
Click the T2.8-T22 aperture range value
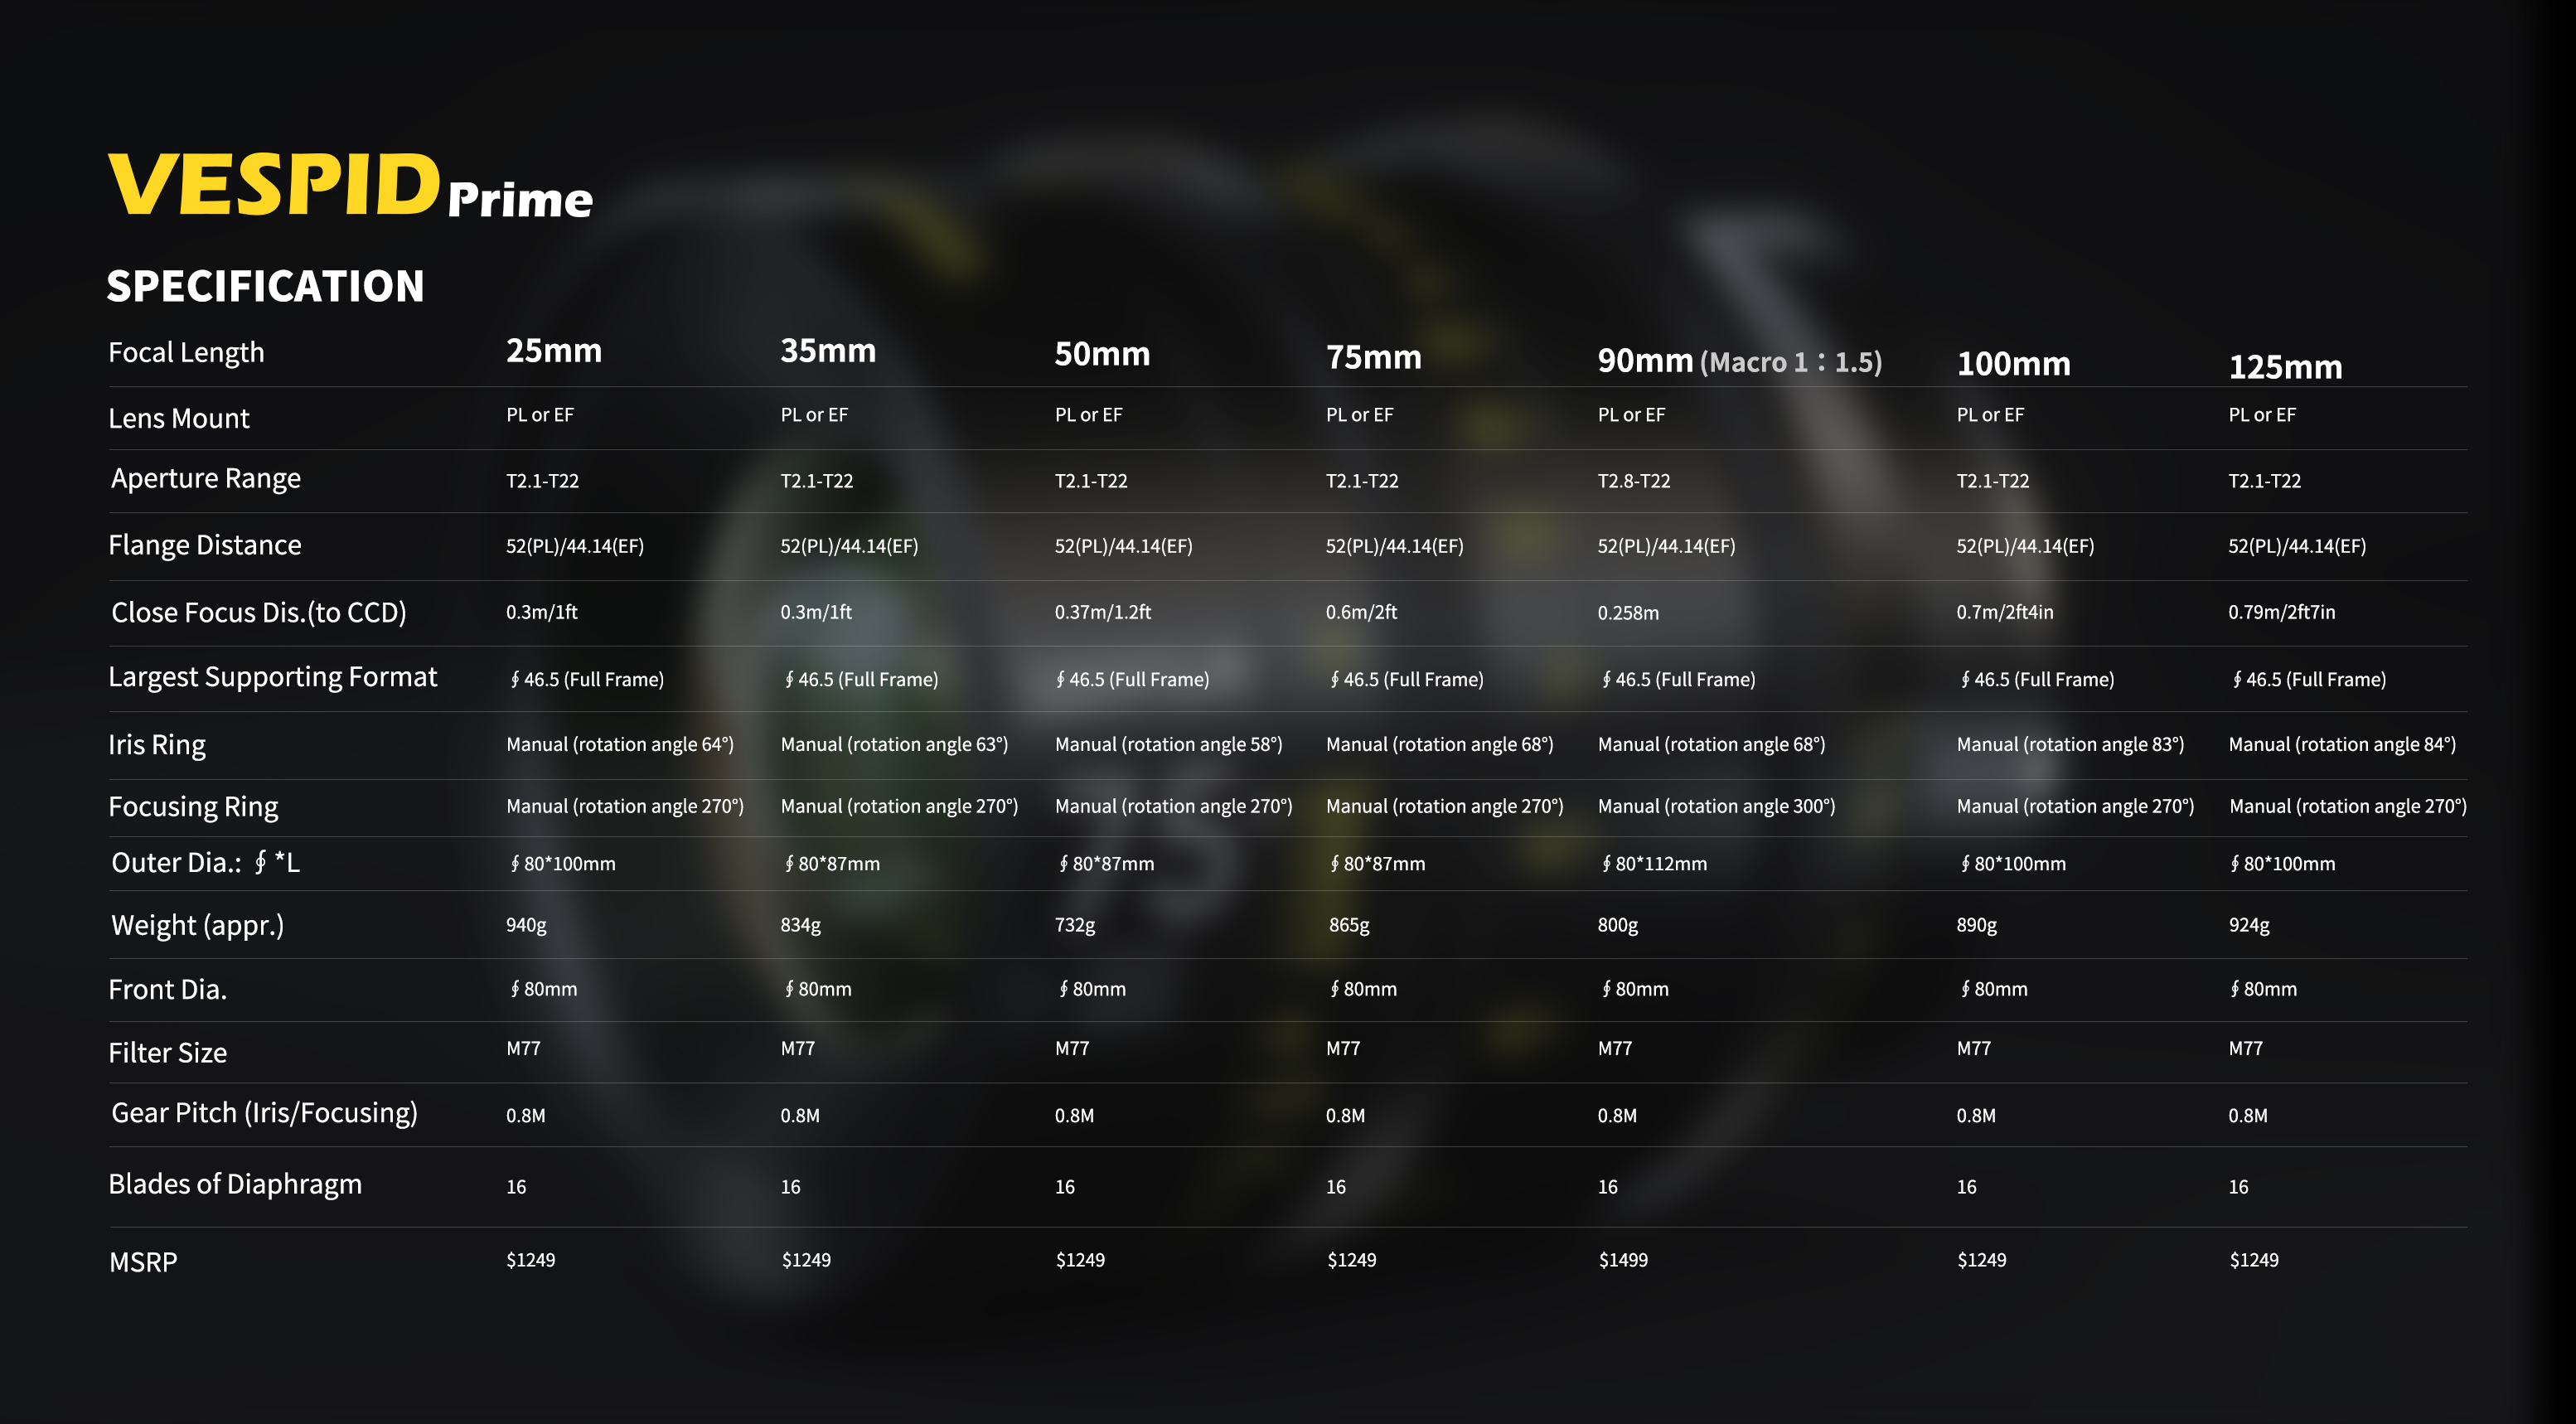click(x=1633, y=481)
